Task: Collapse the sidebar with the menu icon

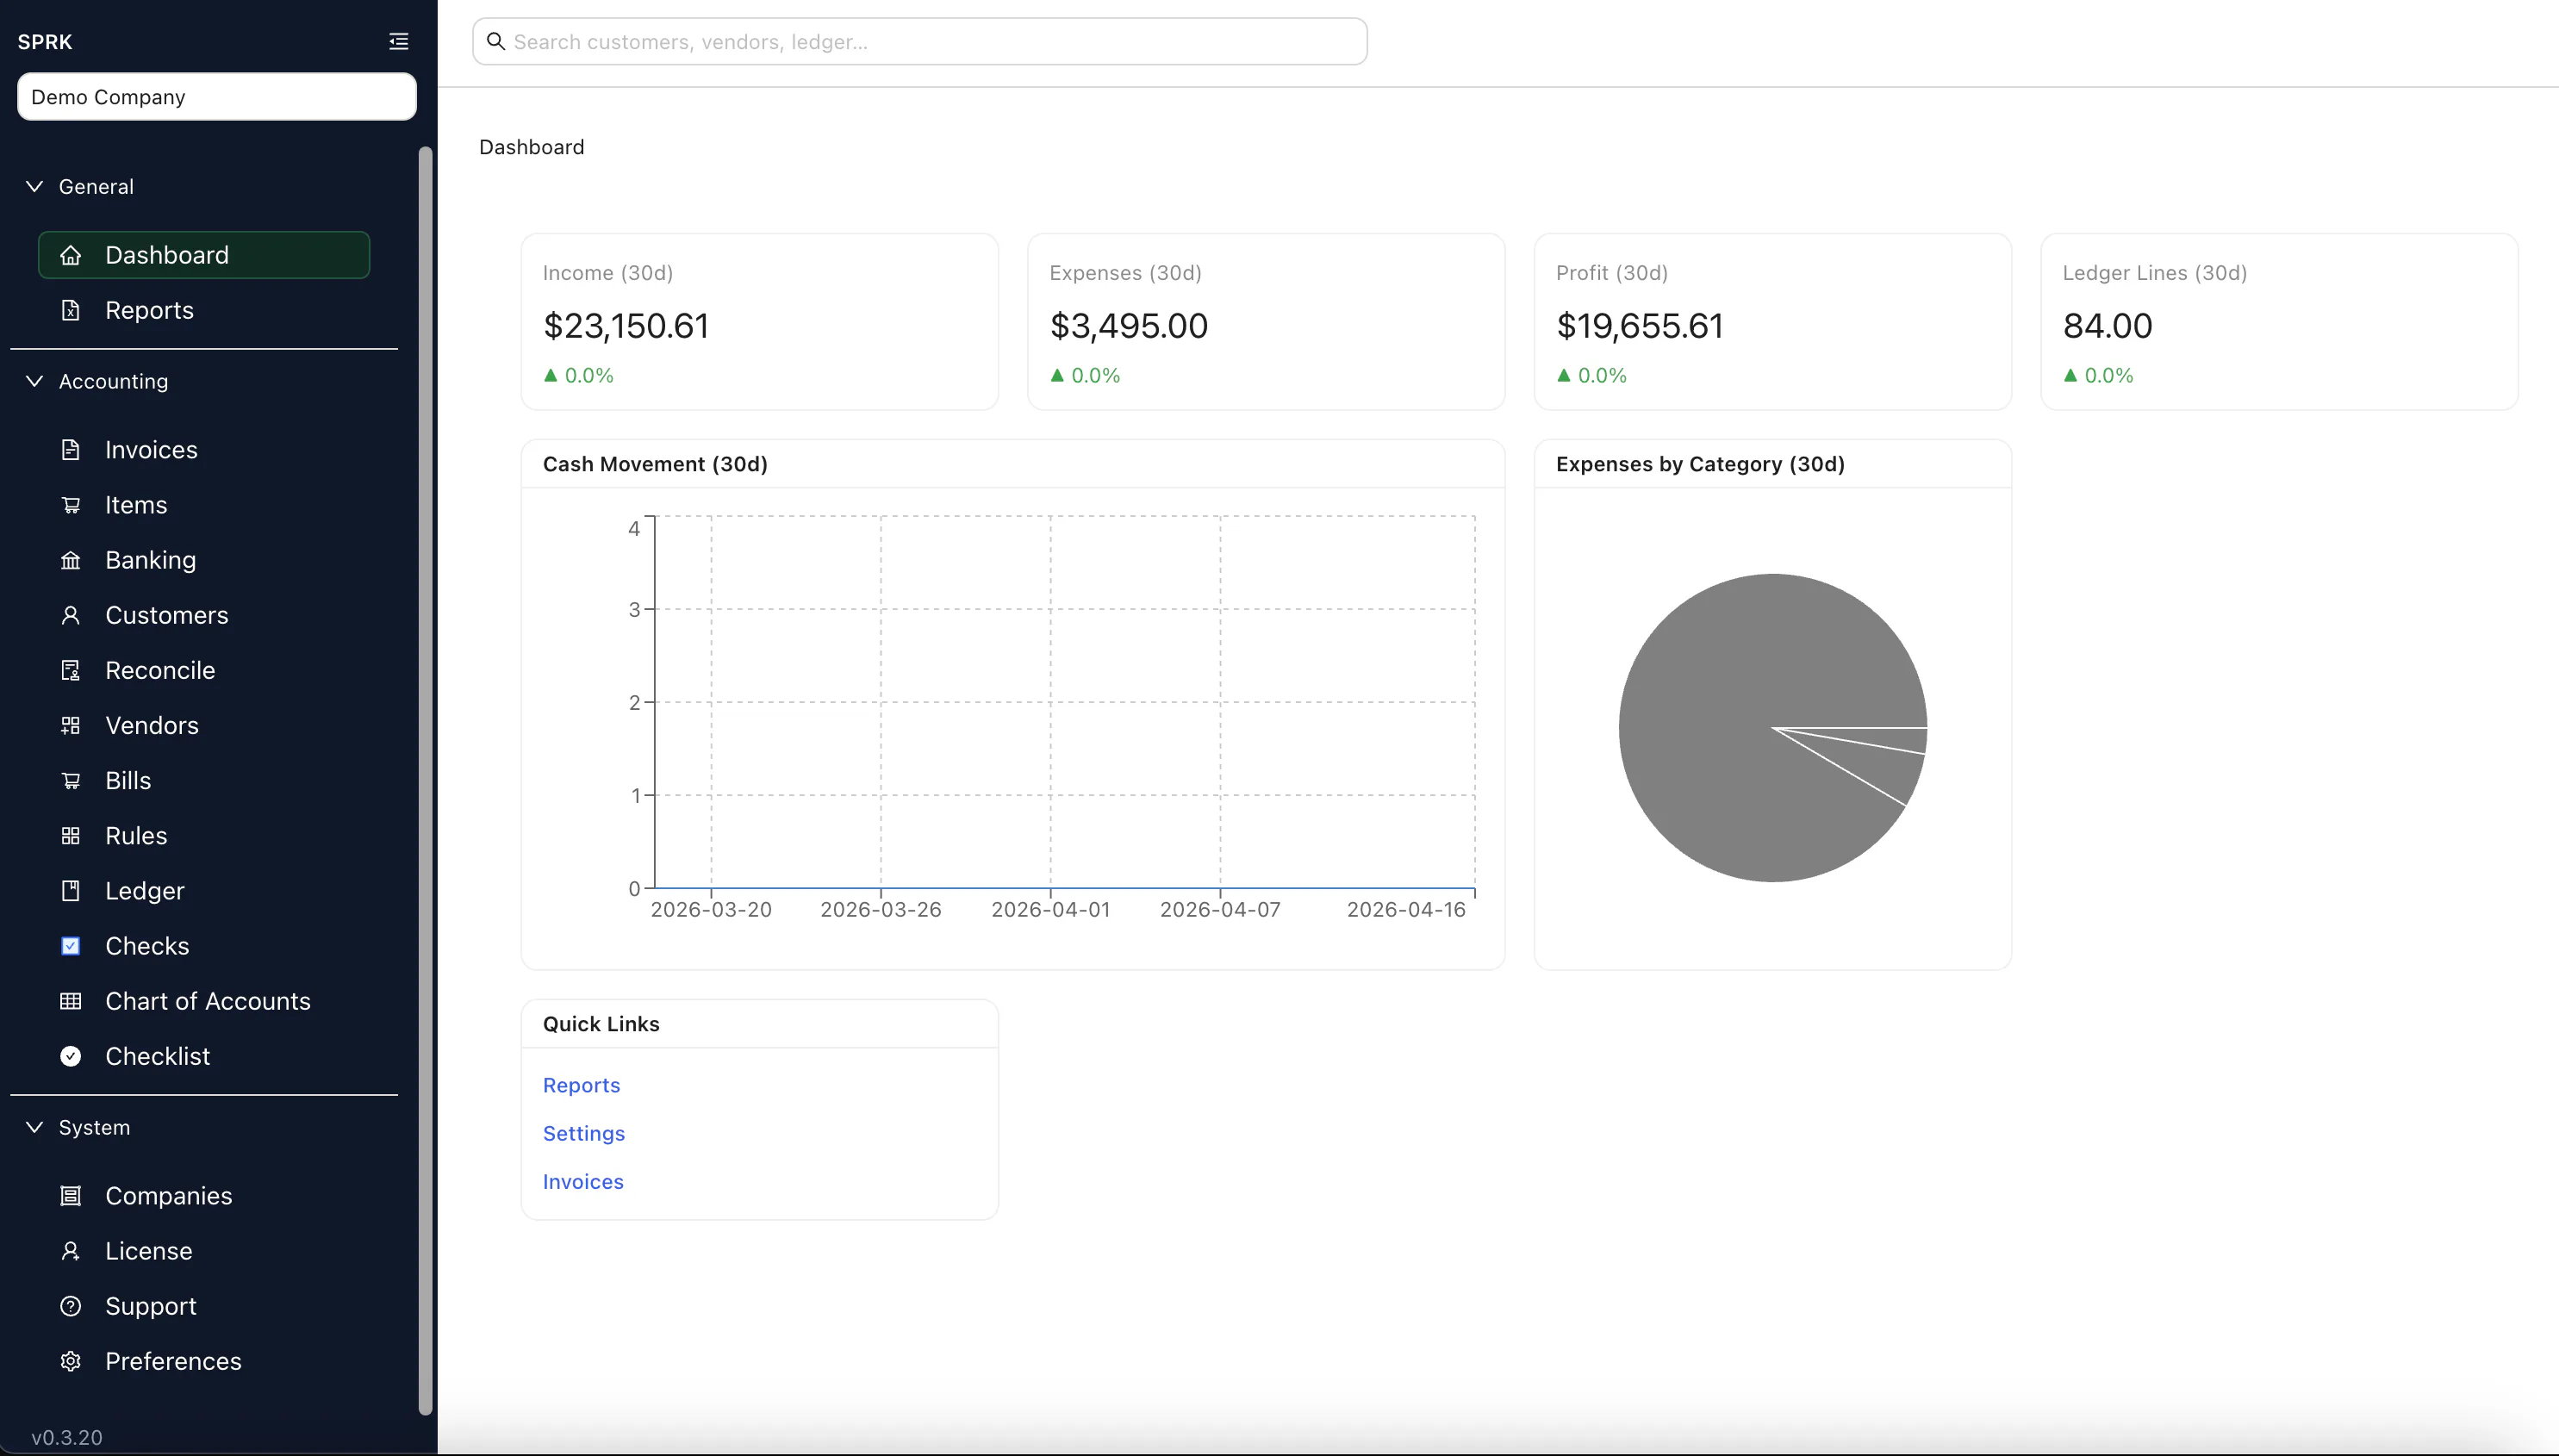Action: coord(398,41)
